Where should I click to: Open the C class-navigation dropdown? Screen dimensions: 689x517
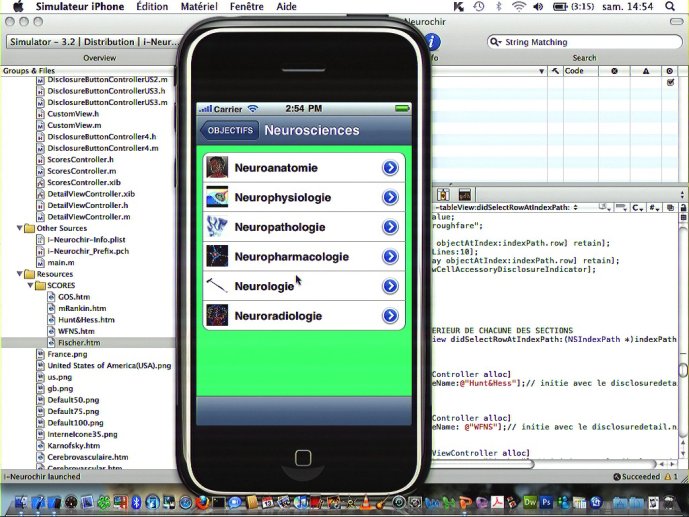tap(638, 207)
